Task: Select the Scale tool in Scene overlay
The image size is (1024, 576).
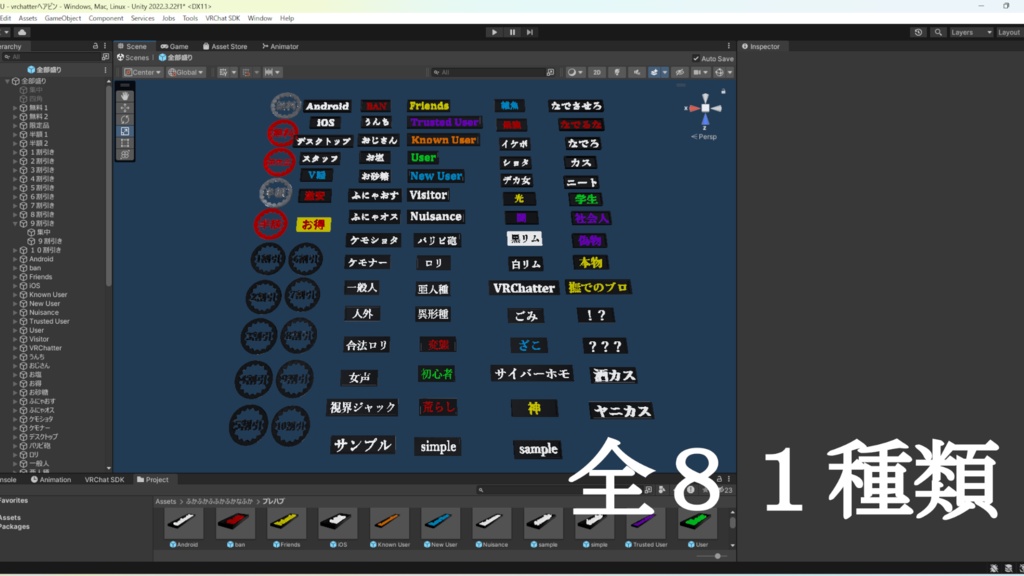Action: [x=125, y=131]
